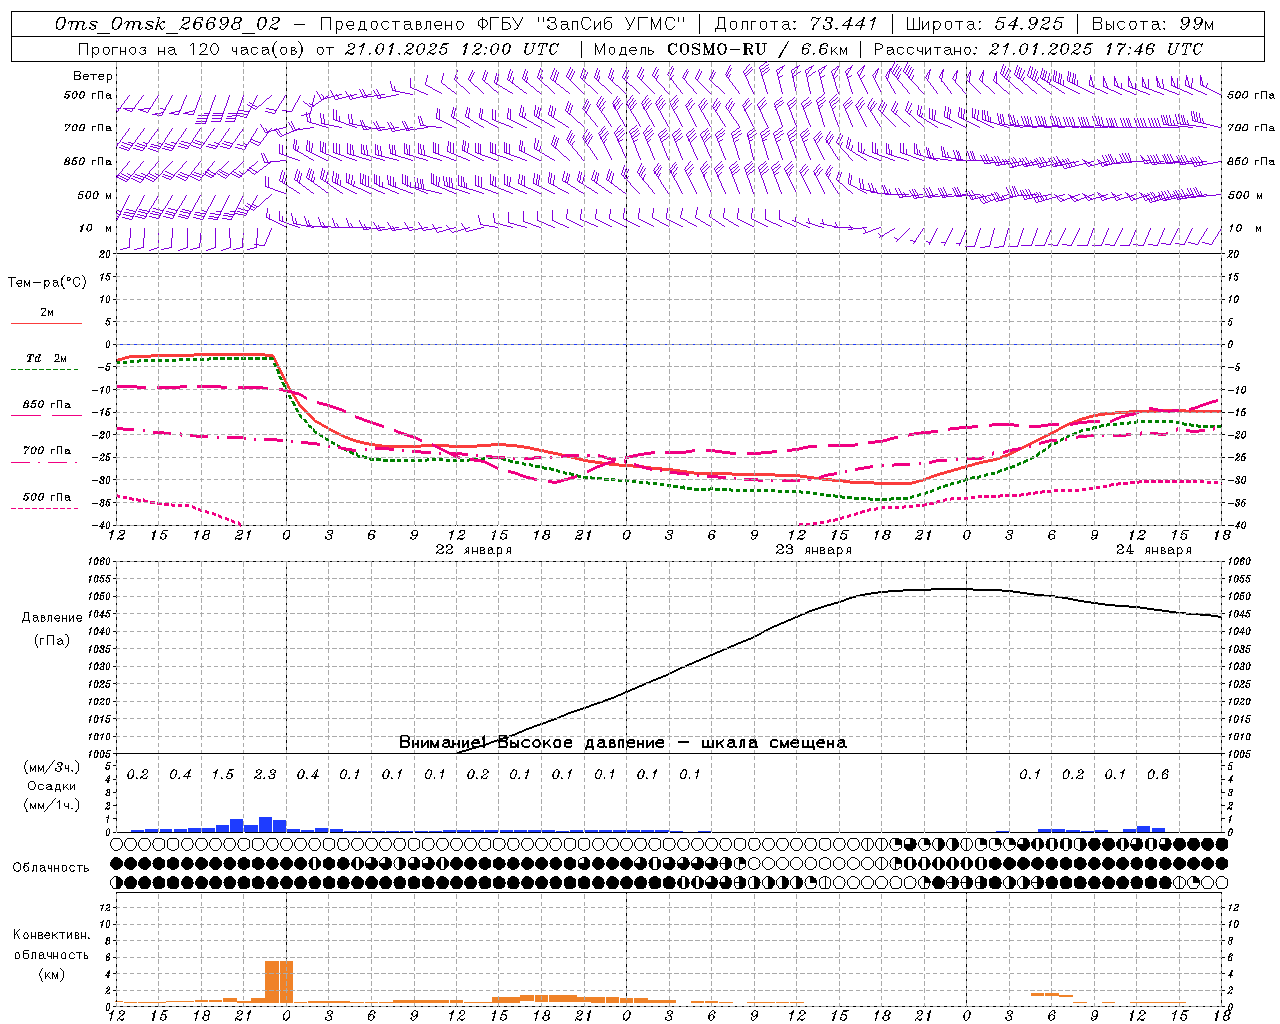1280x1024 pixels.
Task: Click the (гПа) unit label under Давление
Action: tap(52, 640)
